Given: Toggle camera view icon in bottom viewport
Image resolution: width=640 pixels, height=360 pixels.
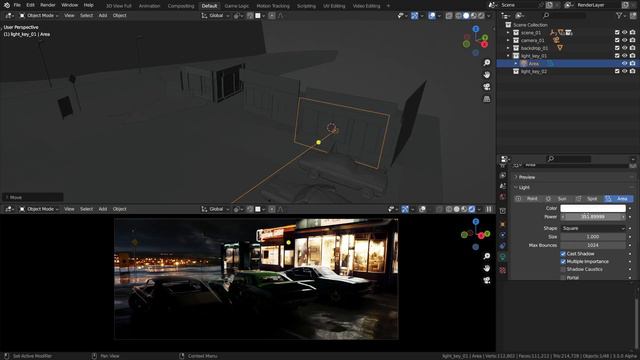Looking at the screenshot, I should coord(487,280).
